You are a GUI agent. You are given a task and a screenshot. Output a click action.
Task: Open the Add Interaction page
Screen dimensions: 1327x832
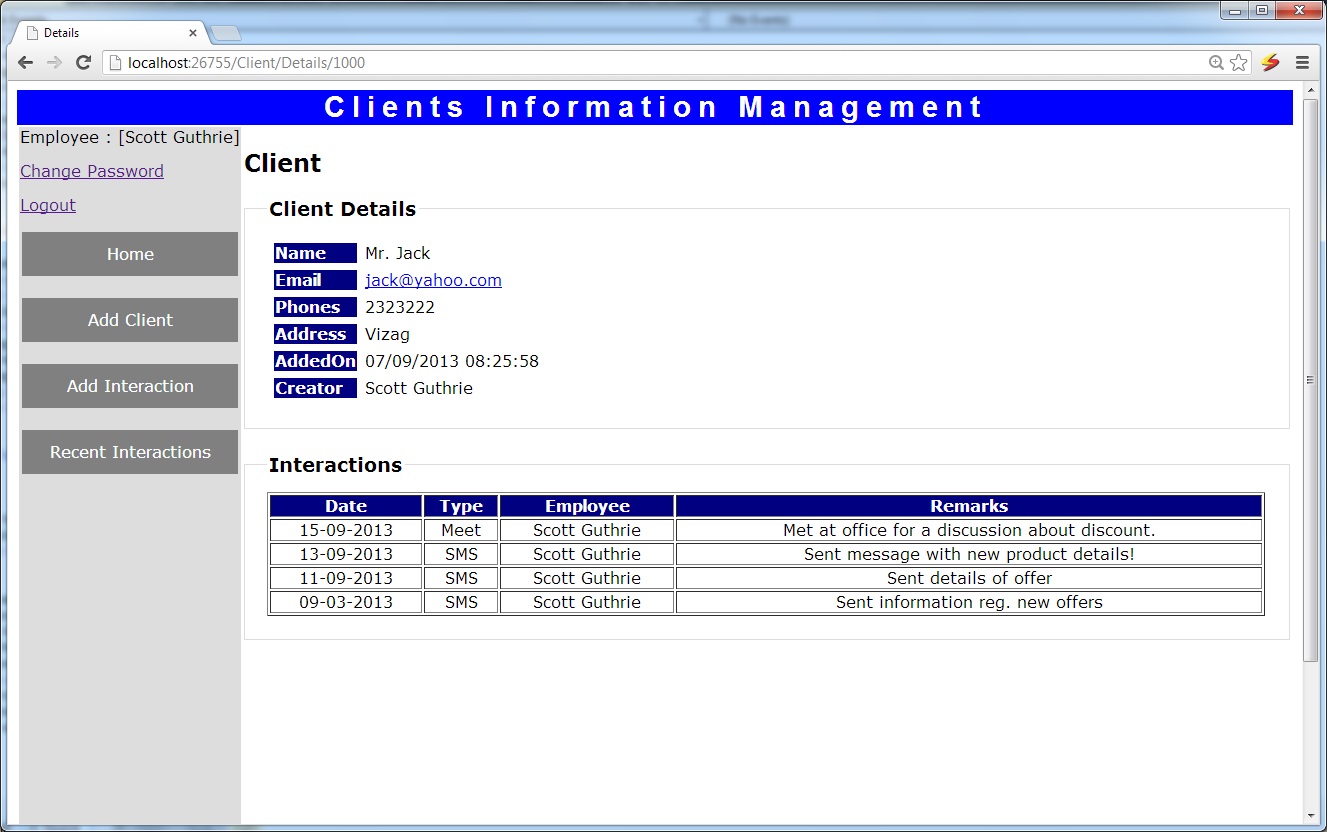[130, 386]
